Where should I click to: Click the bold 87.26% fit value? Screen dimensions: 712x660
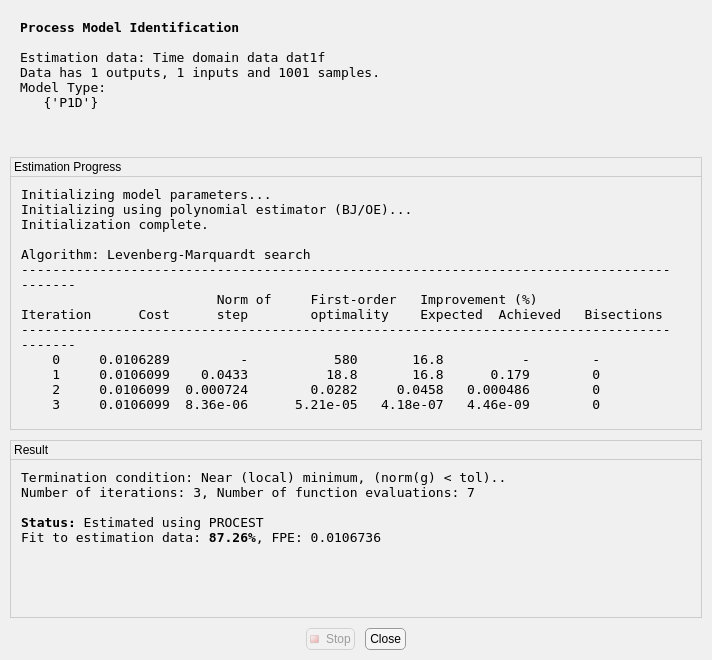232,537
